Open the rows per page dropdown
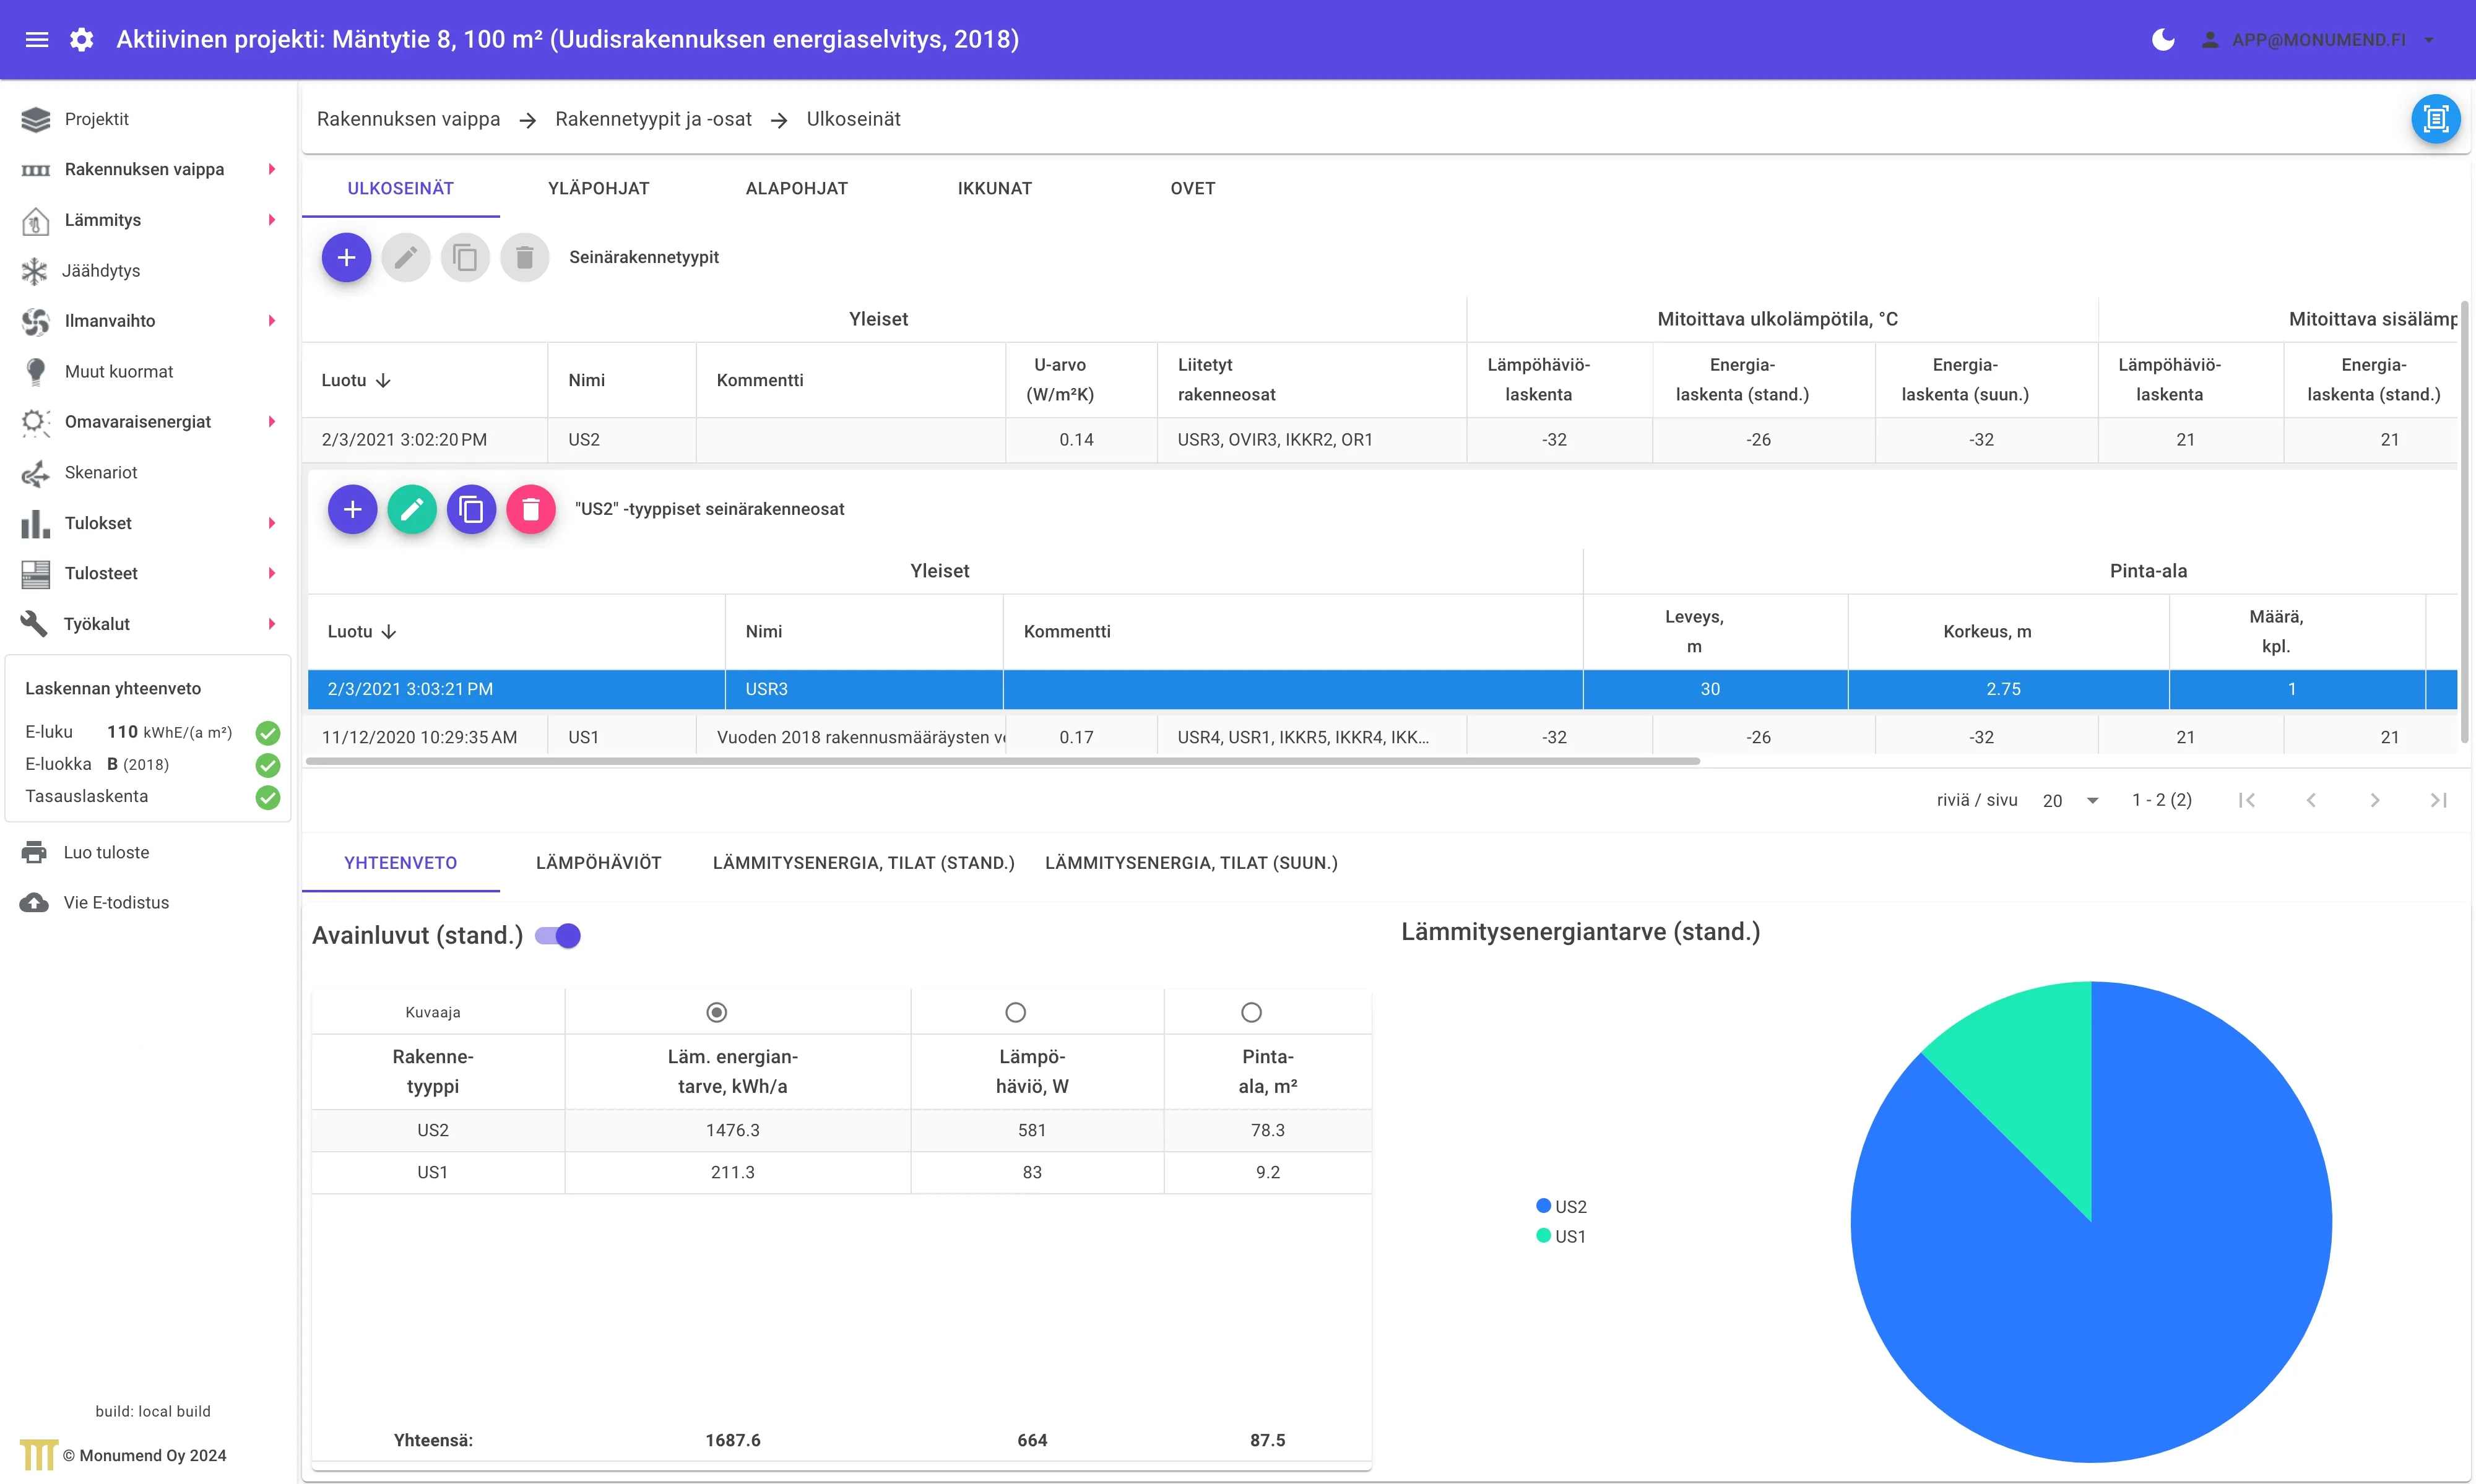Screen dimensions: 2476x1484 (2071, 800)
